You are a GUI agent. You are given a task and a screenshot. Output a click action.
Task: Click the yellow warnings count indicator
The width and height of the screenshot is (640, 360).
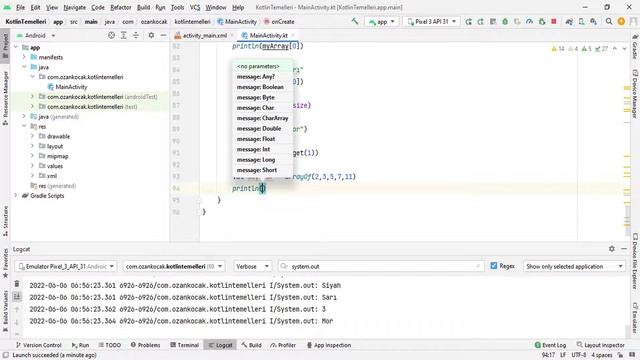(x=558, y=49)
